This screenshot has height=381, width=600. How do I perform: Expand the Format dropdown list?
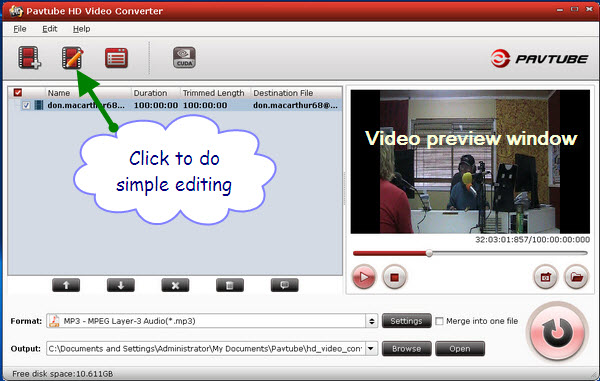click(371, 321)
